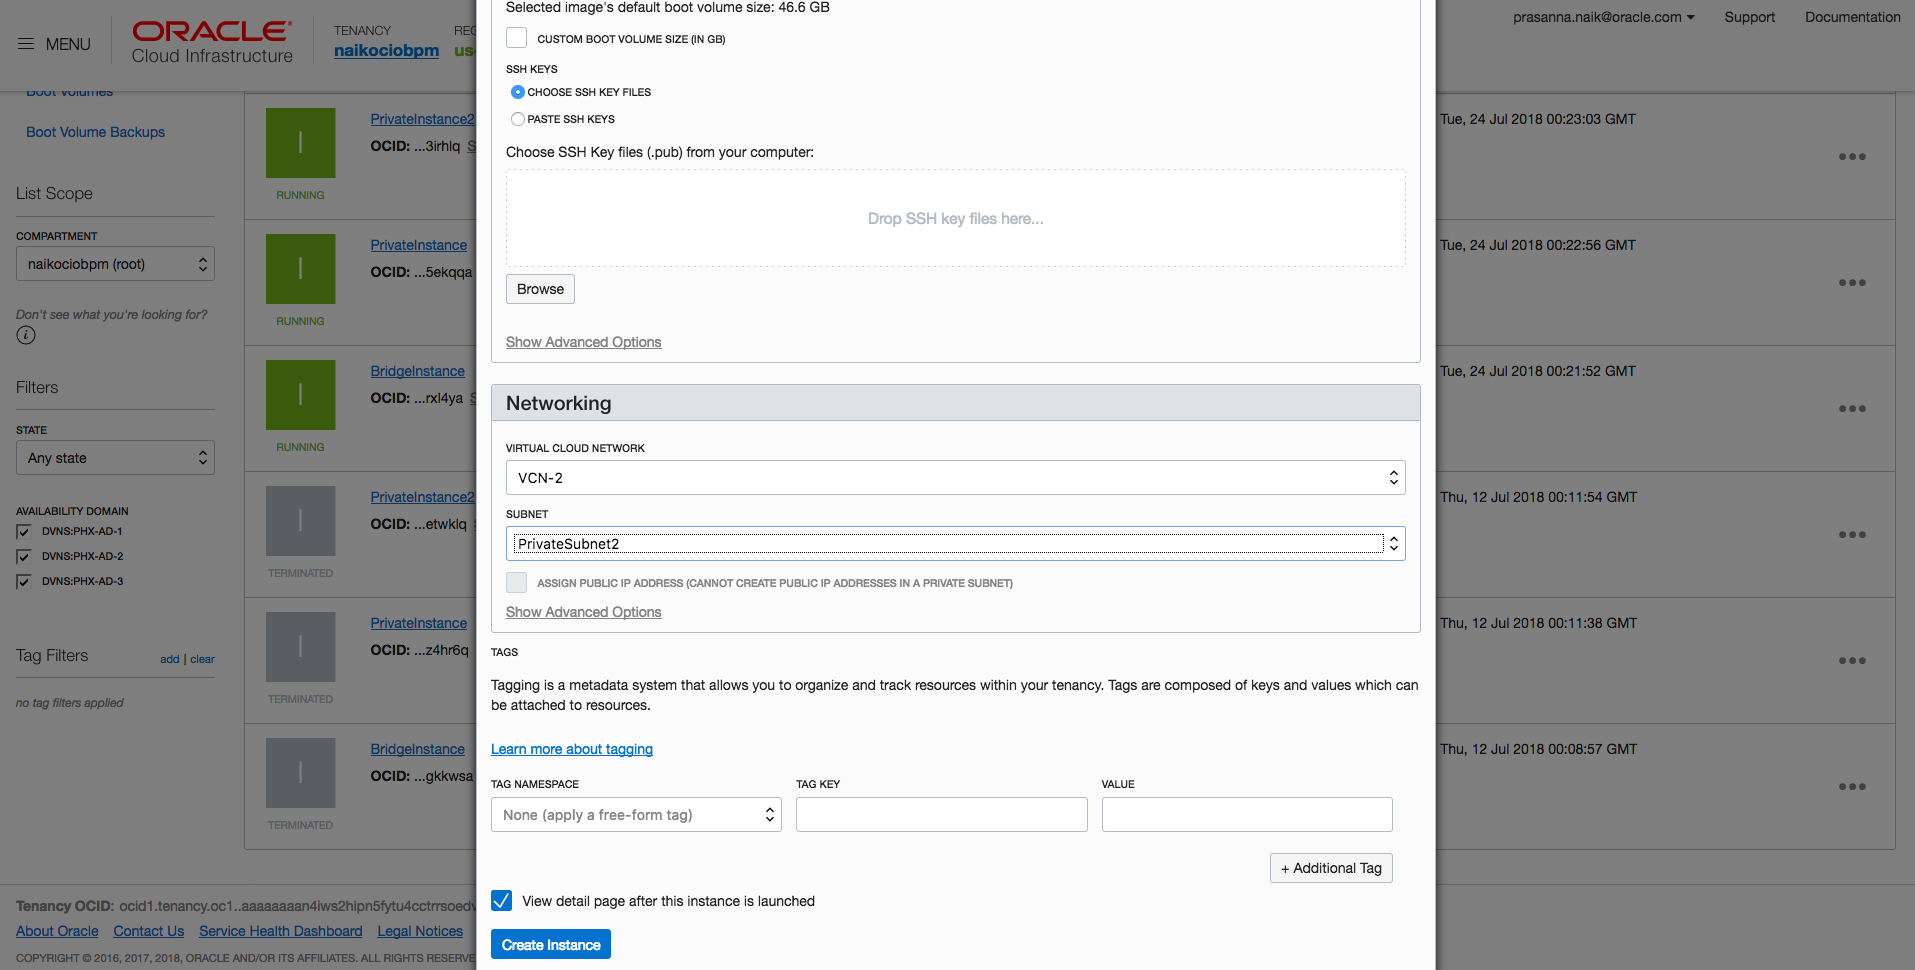Open the Learn more about tagging link
The width and height of the screenshot is (1915, 970).
click(572, 749)
